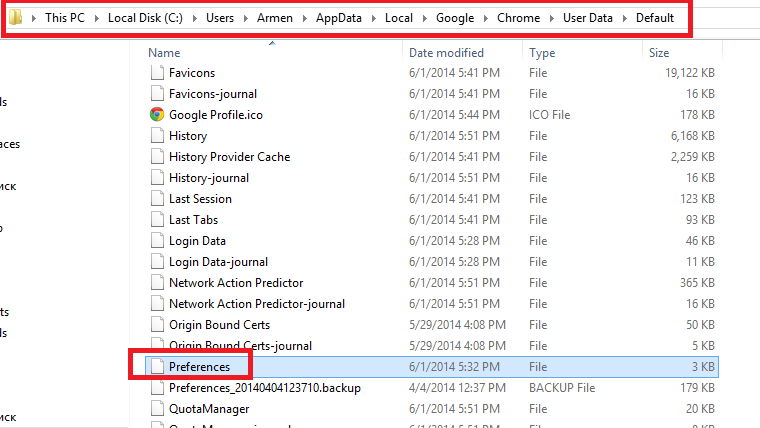Click the Last Session file icon
Image resolution: width=760 pixels, height=428 pixels.
(x=157, y=199)
